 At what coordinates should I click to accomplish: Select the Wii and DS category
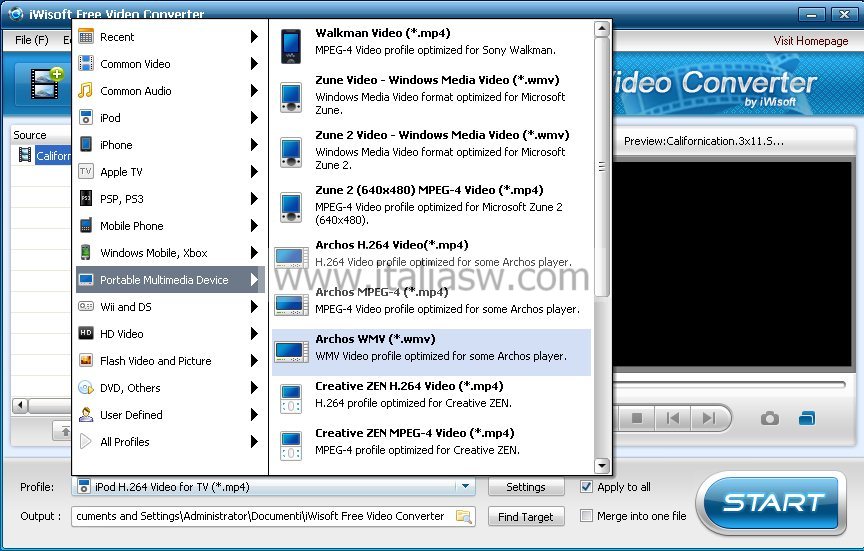(x=170, y=307)
